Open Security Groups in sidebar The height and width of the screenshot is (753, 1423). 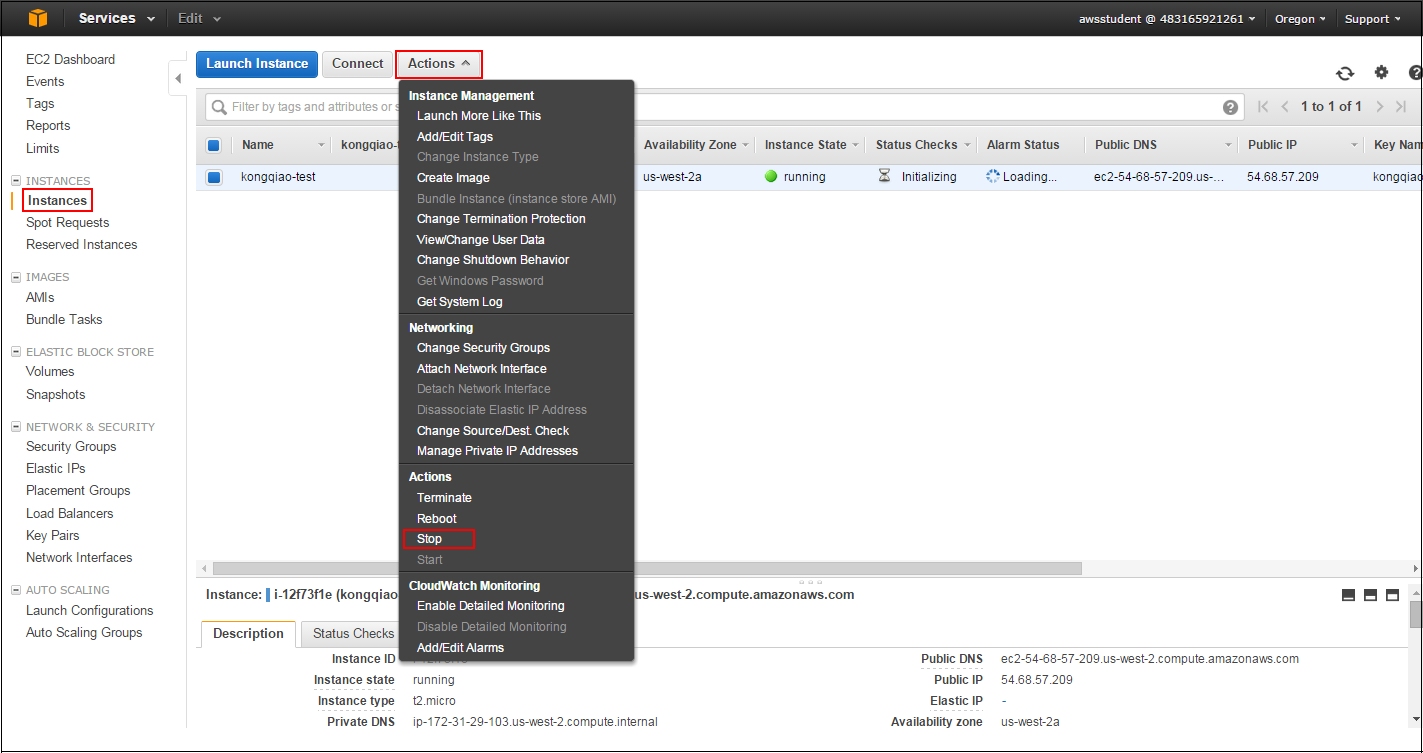pyautogui.click(x=71, y=447)
